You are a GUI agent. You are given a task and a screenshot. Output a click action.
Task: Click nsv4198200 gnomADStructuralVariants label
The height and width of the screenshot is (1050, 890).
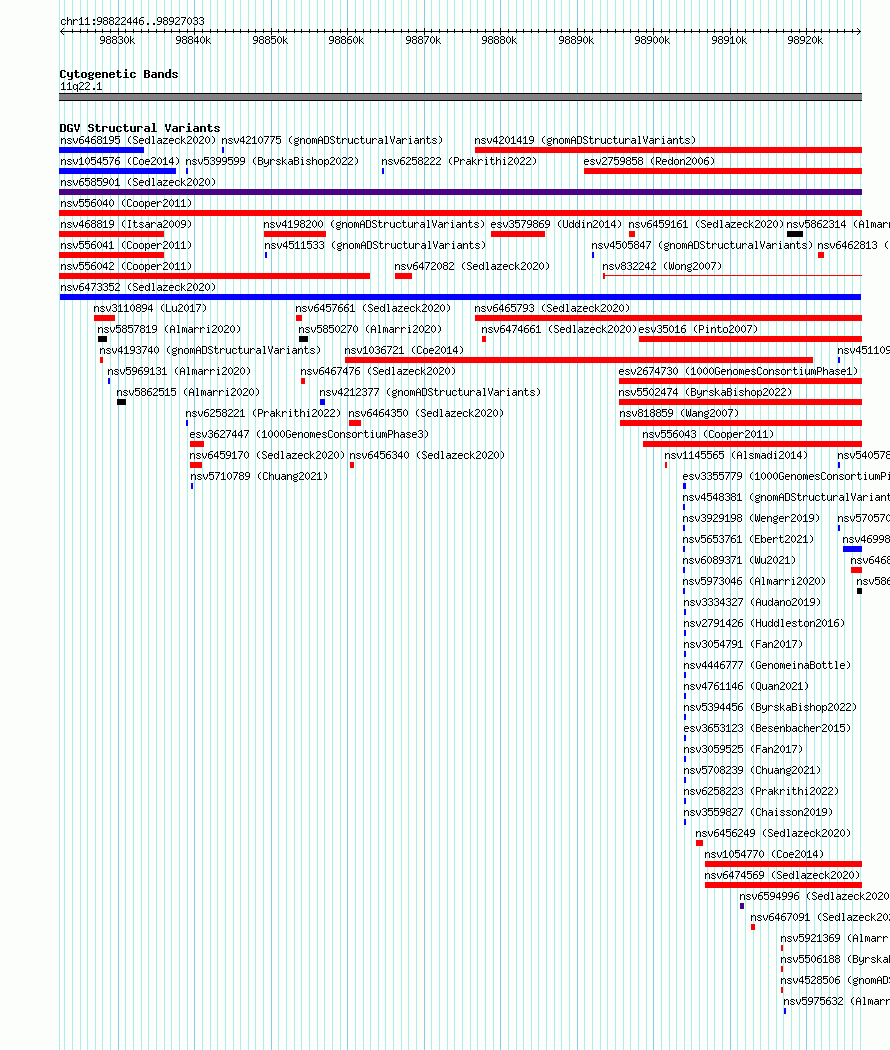tap(374, 224)
